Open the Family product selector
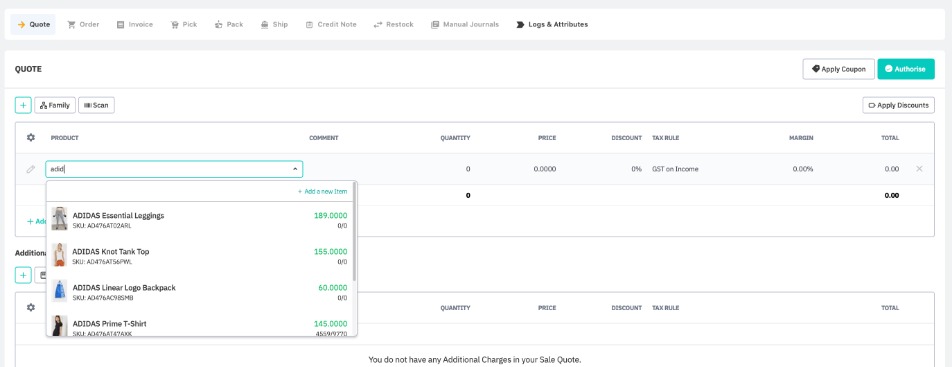This screenshot has height=367, width=952. [x=55, y=105]
